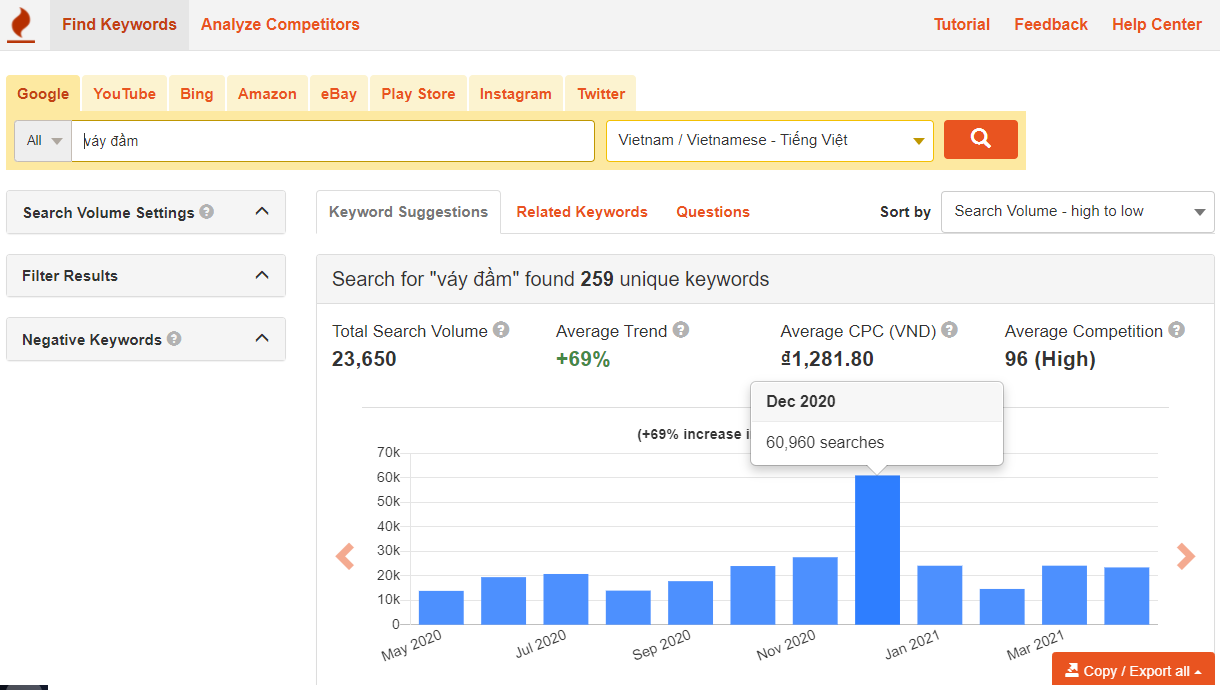This screenshot has width=1220, height=690.
Task: Open the Questions tab
Action: coord(713,212)
